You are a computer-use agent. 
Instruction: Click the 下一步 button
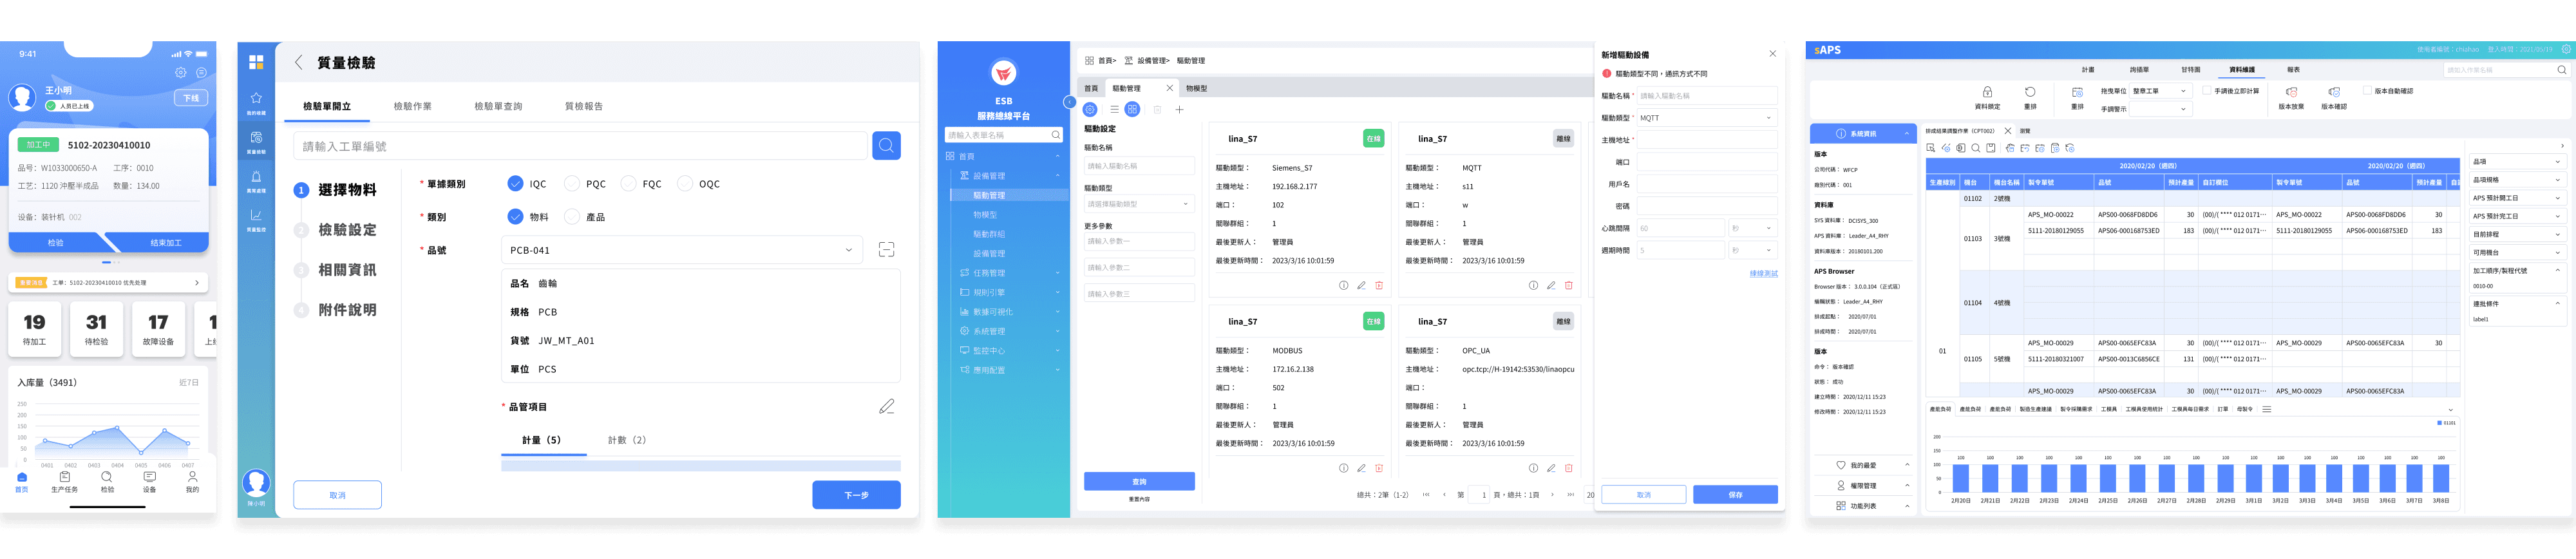click(856, 495)
